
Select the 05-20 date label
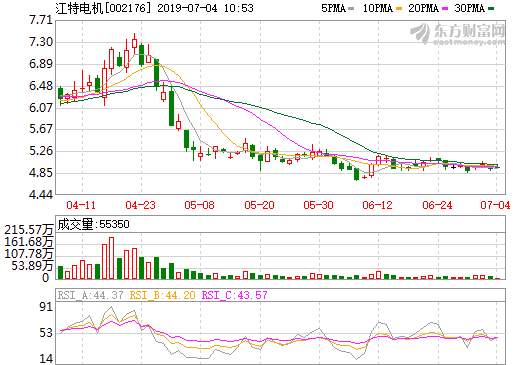point(259,205)
